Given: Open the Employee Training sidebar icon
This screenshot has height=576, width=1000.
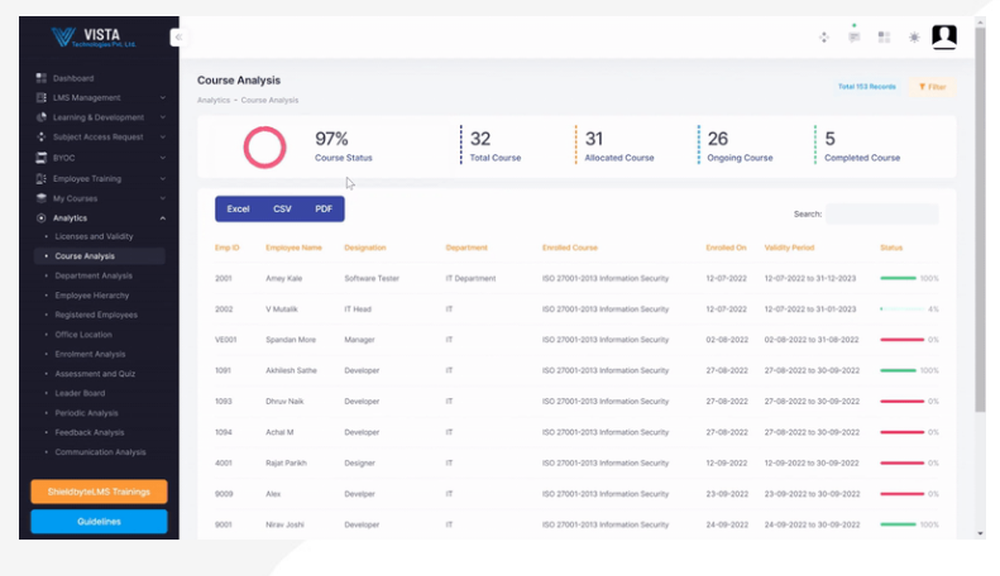Looking at the screenshot, I should 40,178.
